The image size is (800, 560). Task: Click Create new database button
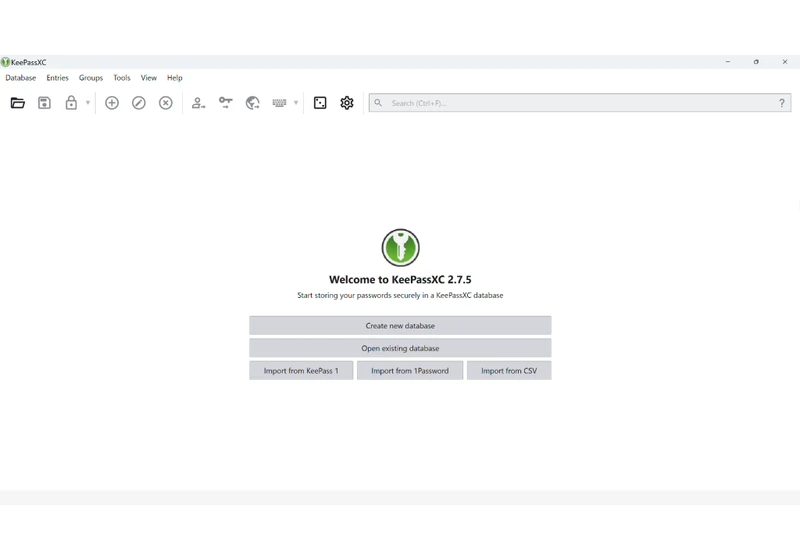(400, 325)
